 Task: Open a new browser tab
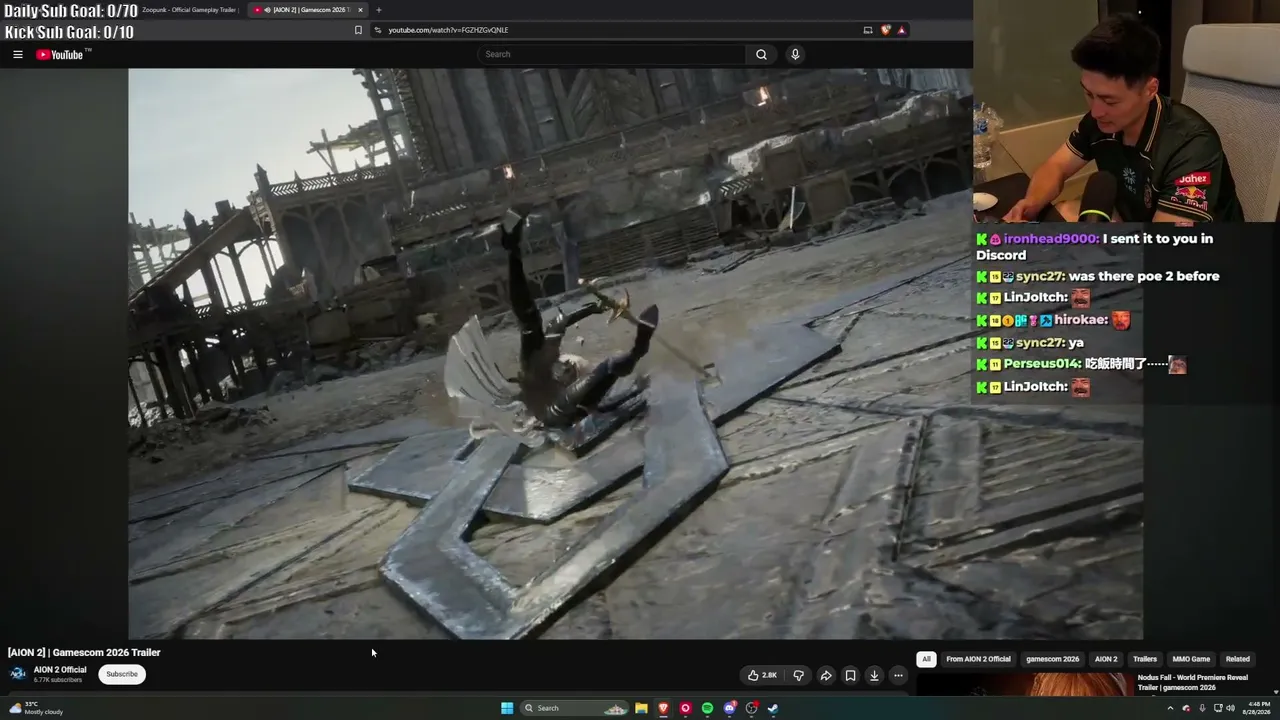tap(378, 10)
